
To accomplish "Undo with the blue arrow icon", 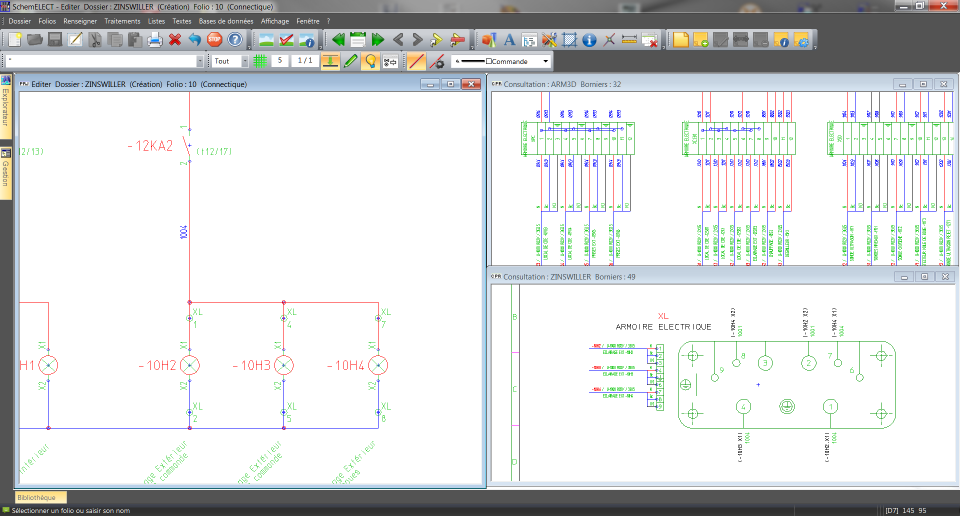I will click(x=195, y=40).
